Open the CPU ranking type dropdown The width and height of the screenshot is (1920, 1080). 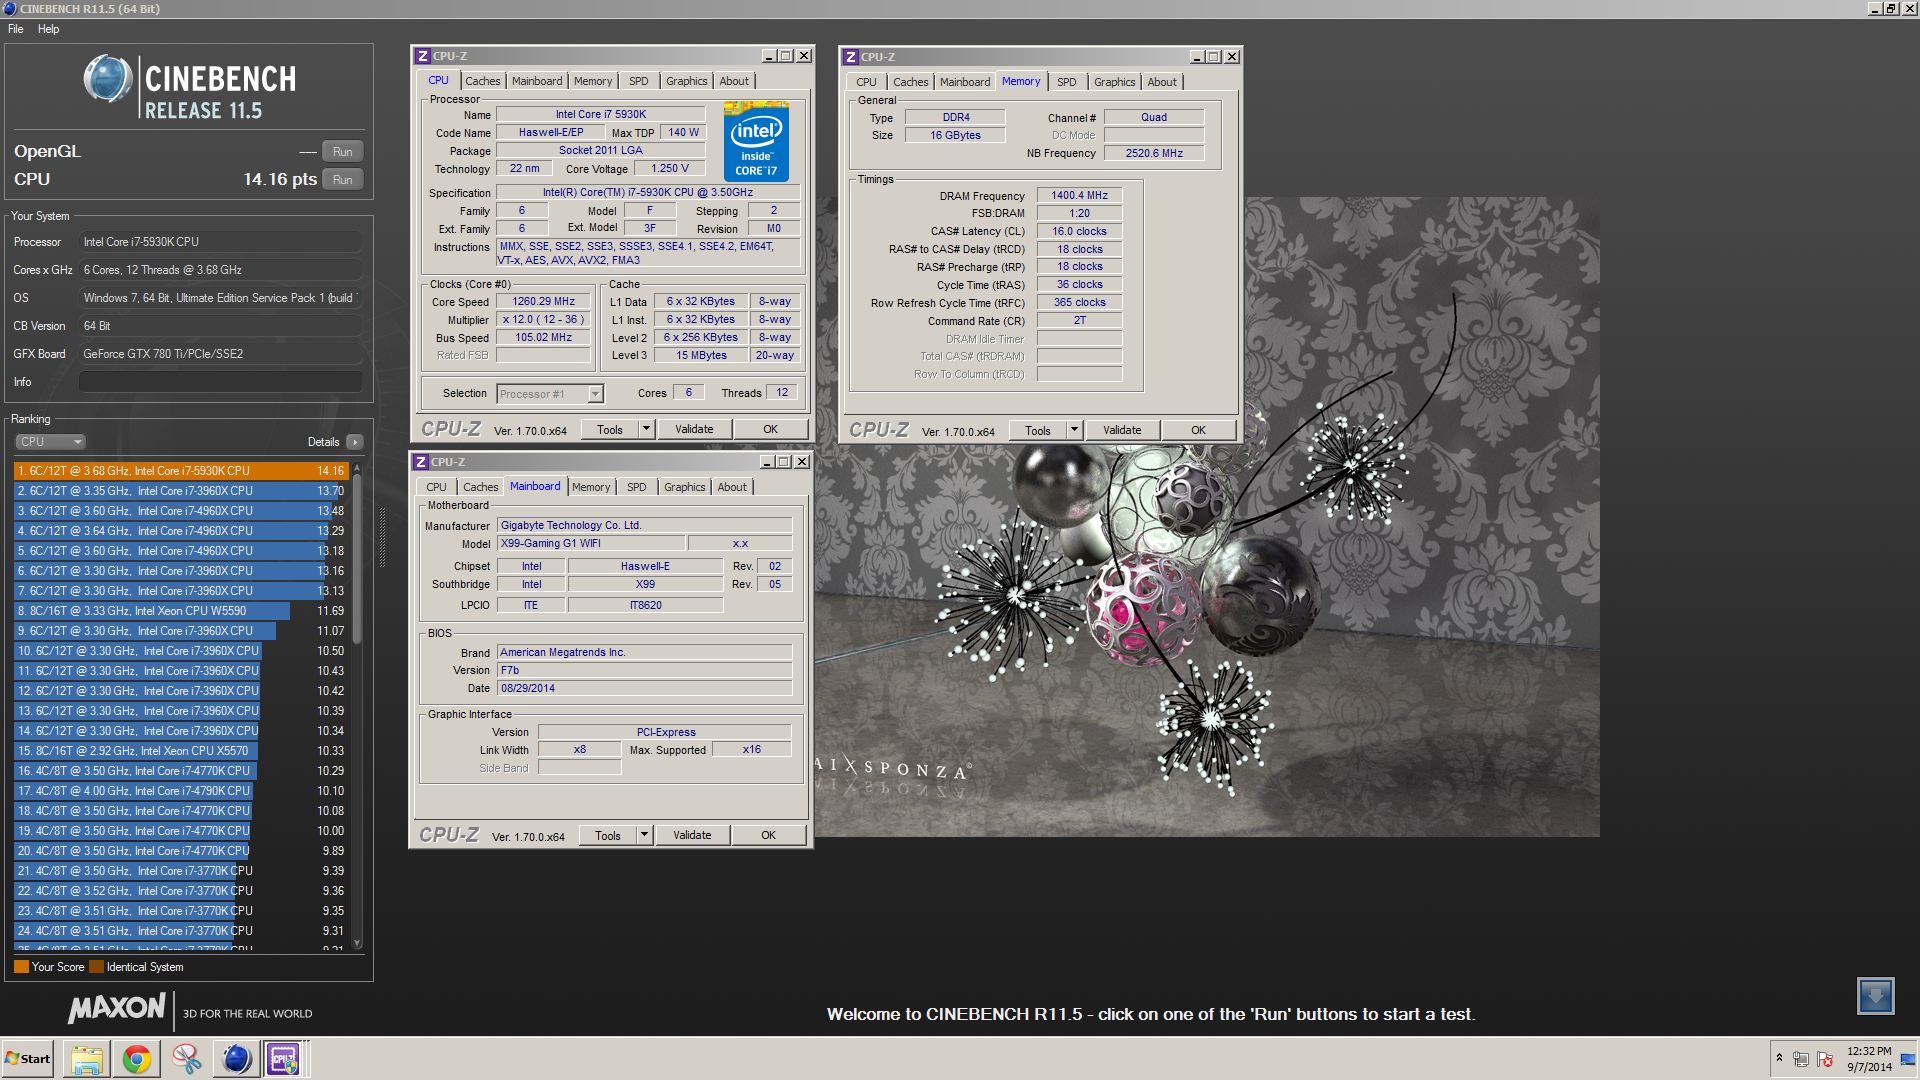click(x=50, y=442)
